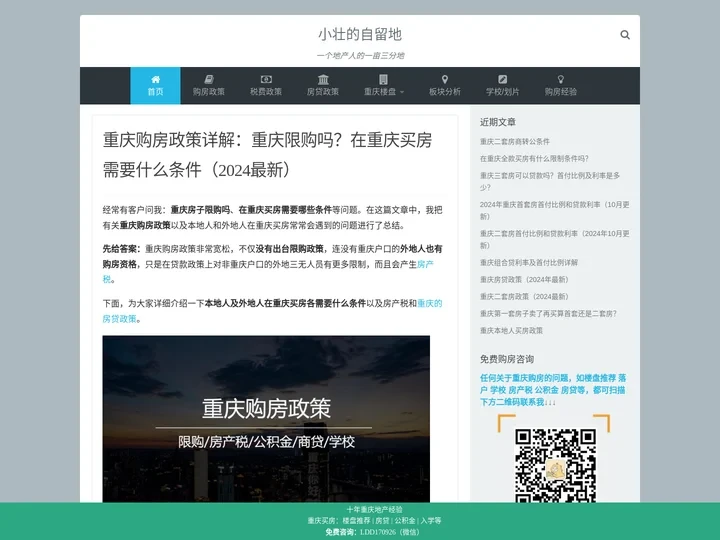
Task: Open 在重庆全款买房有什么限制条件吗? post
Action: click(534, 158)
